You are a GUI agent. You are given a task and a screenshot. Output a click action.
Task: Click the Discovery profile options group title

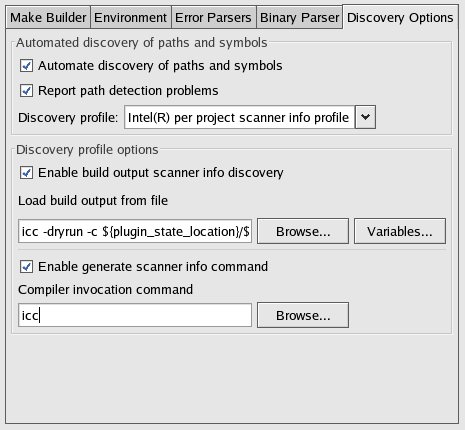coord(87,150)
